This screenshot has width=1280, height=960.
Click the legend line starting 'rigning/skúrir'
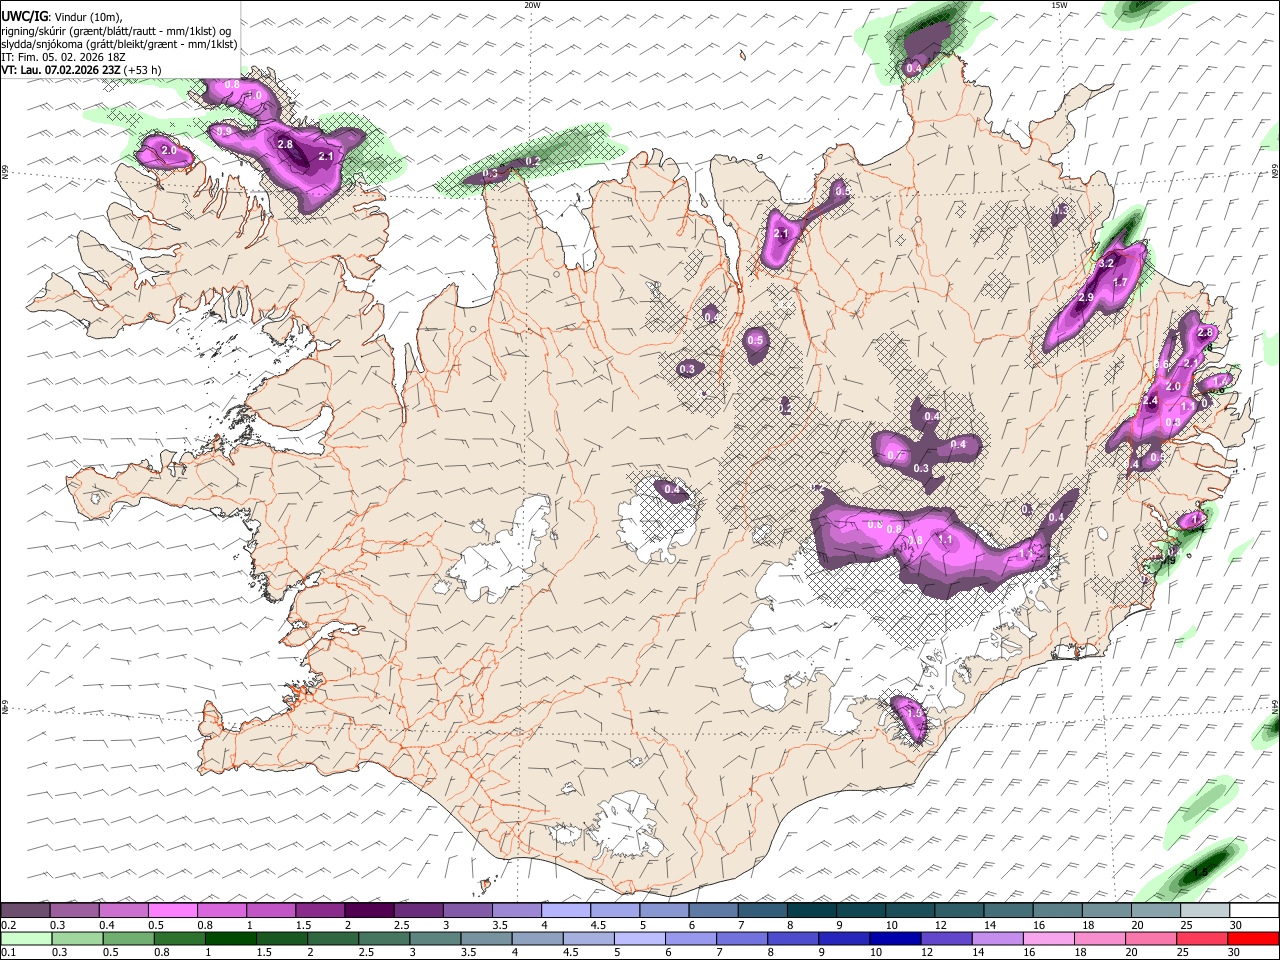pyautogui.click(x=116, y=31)
